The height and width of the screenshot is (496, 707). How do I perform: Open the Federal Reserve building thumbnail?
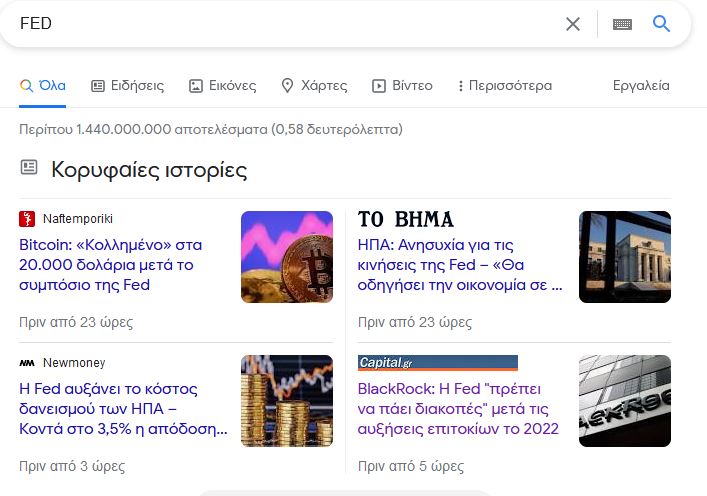625,257
